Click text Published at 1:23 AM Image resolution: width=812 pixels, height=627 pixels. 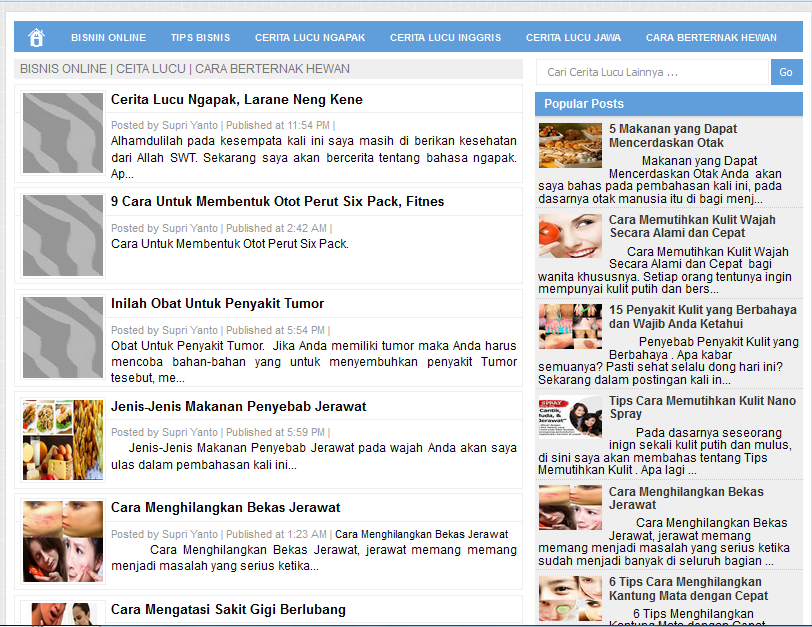pyautogui.click(x=277, y=534)
